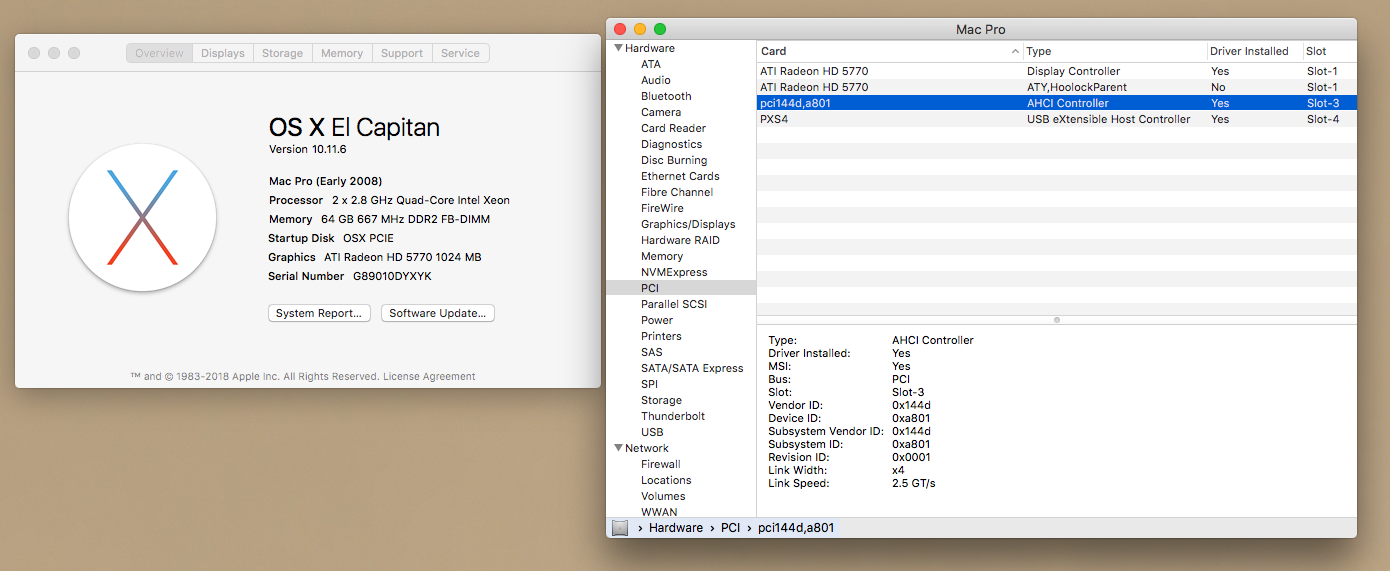Click pci144d,a801 in the path bar

796,528
